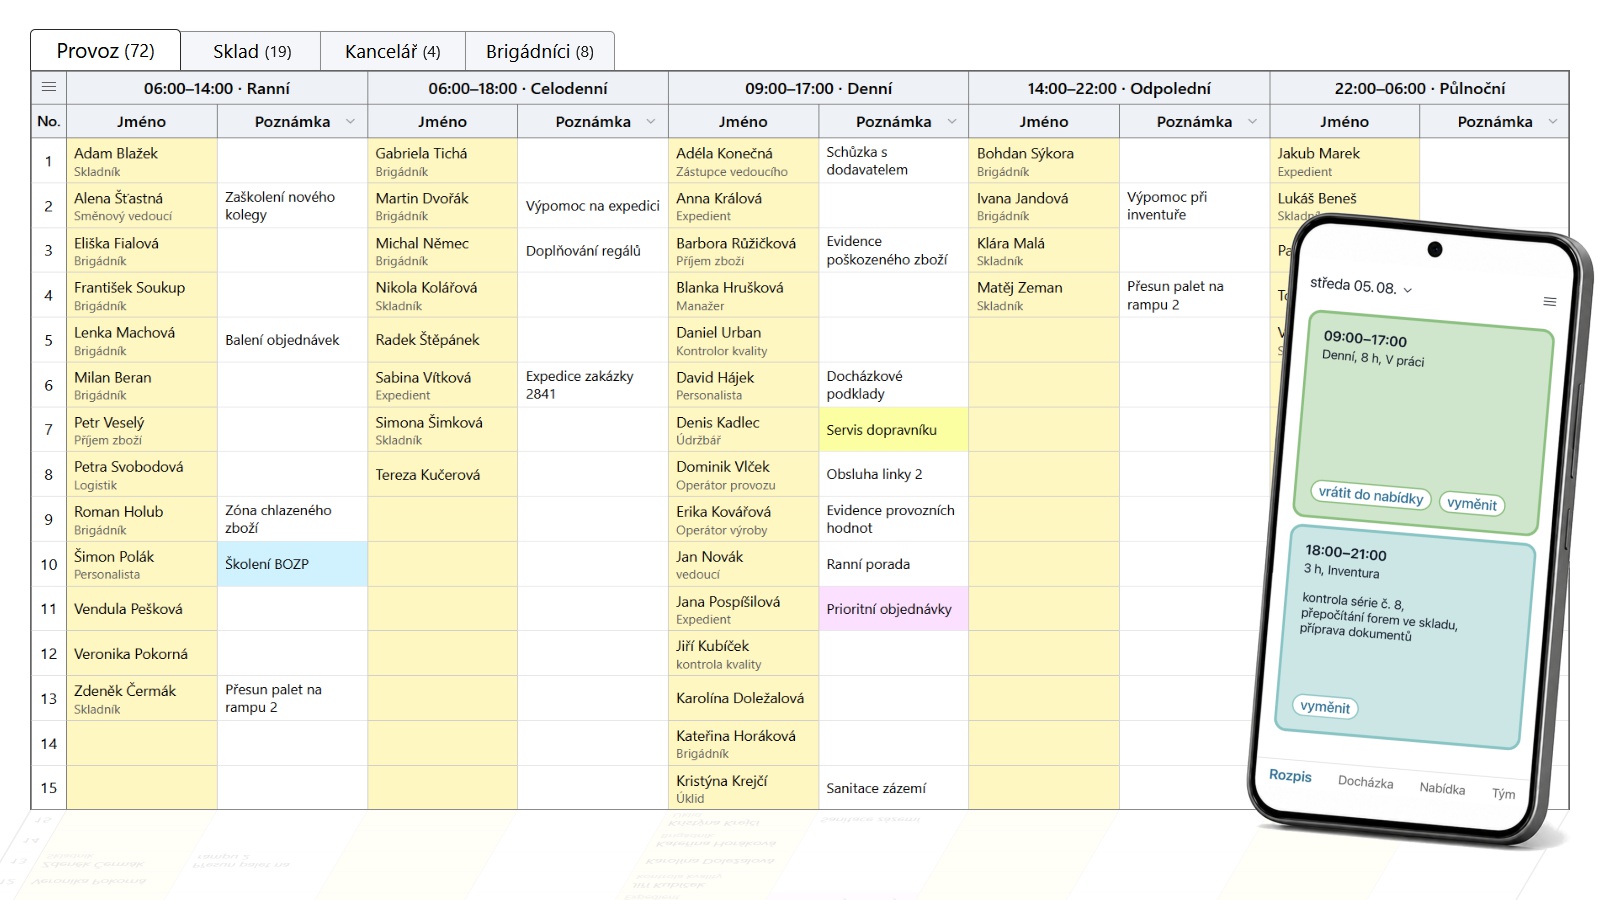This screenshot has width=1600, height=900.
Task: Open the Poznámka dropdown under the Ranní shift
Action: coord(350,122)
